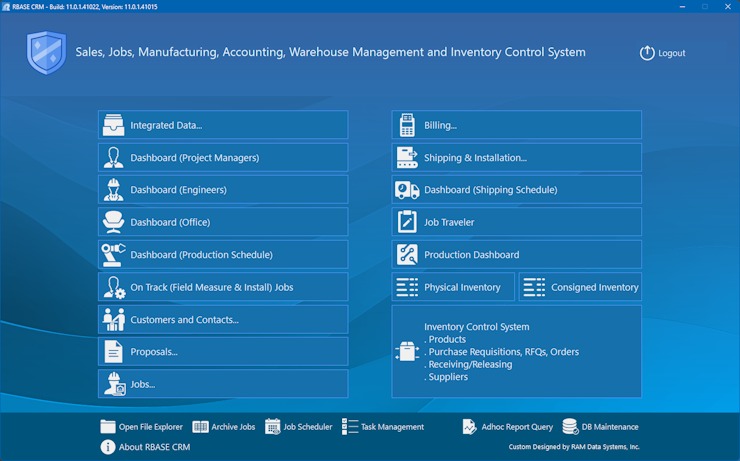740x461 pixels.
Task: Click the Office dashboard chair icon
Action: pos(113,222)
